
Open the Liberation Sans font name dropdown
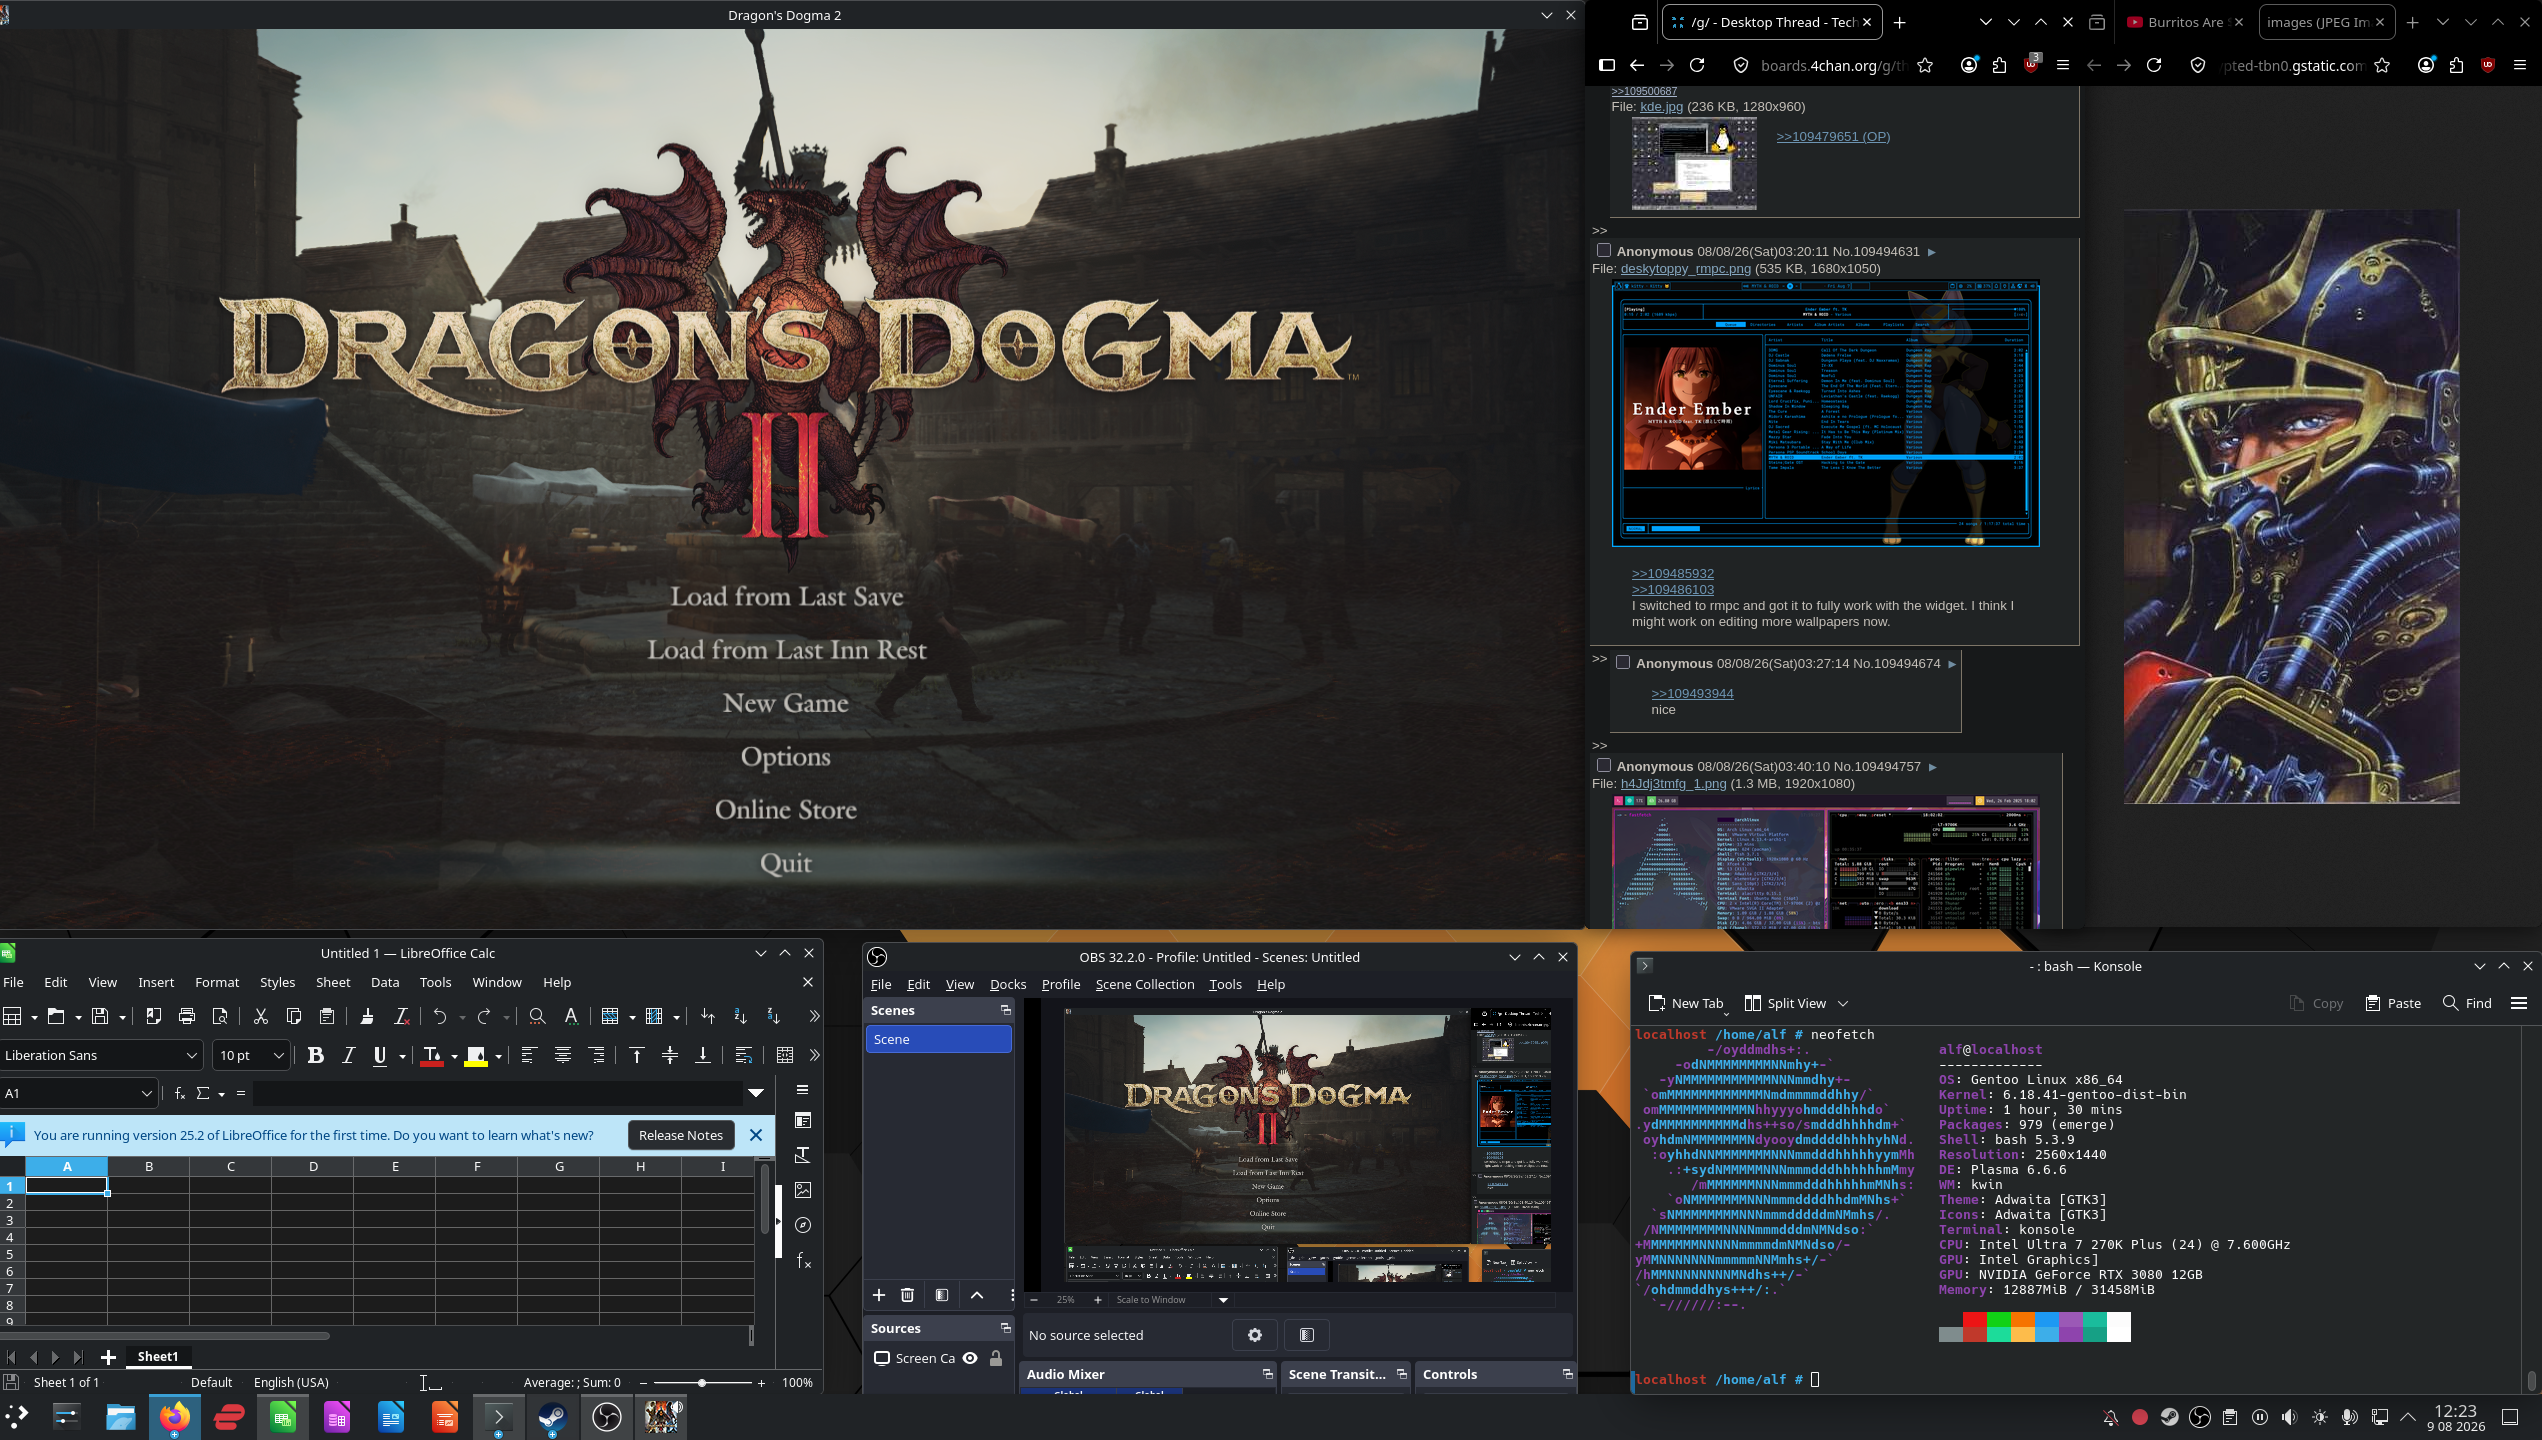192,1055
